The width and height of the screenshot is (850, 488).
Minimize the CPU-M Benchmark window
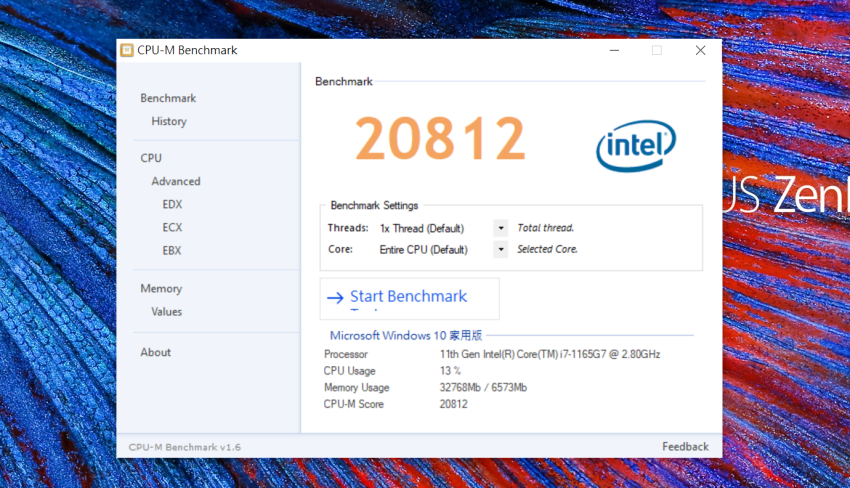click(614, 50)
